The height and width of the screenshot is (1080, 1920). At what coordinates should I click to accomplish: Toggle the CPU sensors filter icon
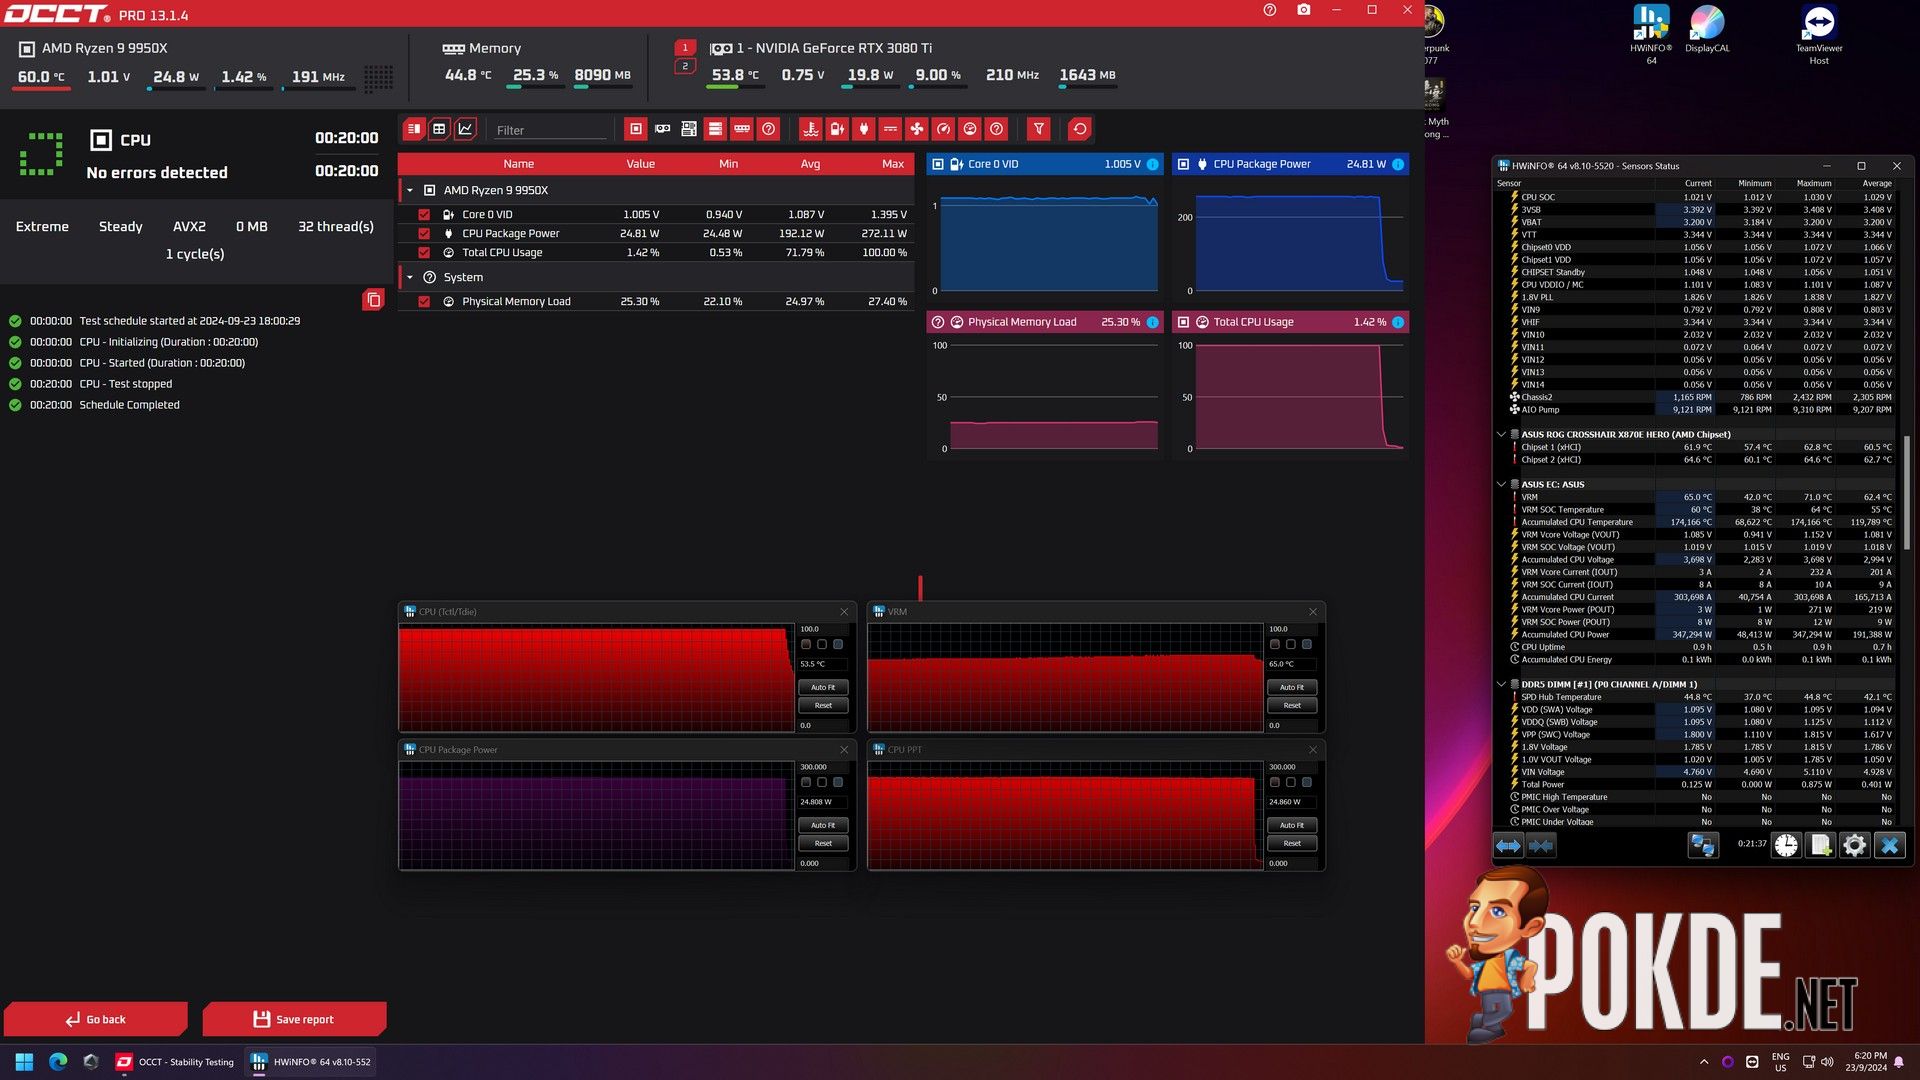pyautogui.click(x=636, y=129)
